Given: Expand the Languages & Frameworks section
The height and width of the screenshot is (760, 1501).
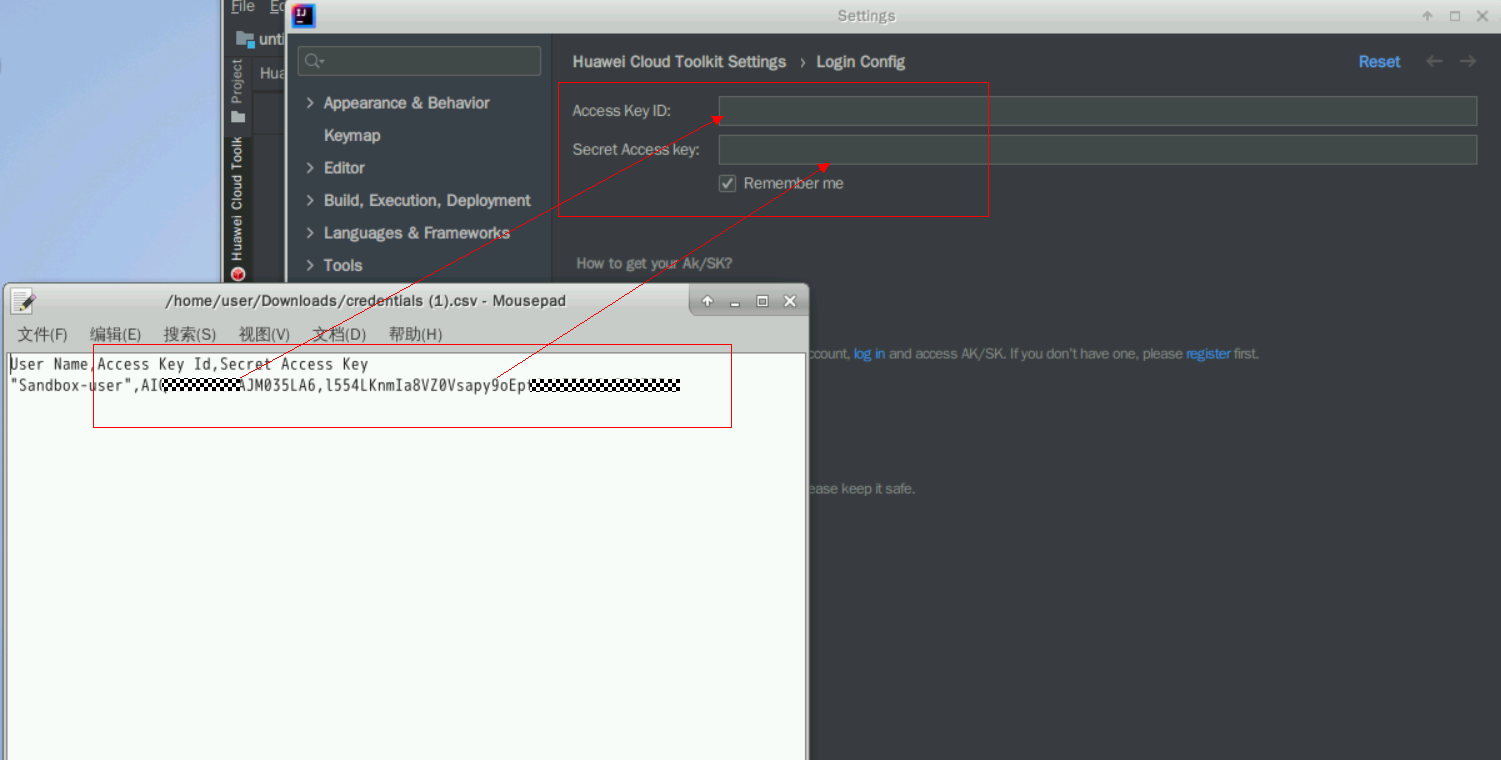Looking at the screenshot, I should pyautogui.click(x=310, y=233).
